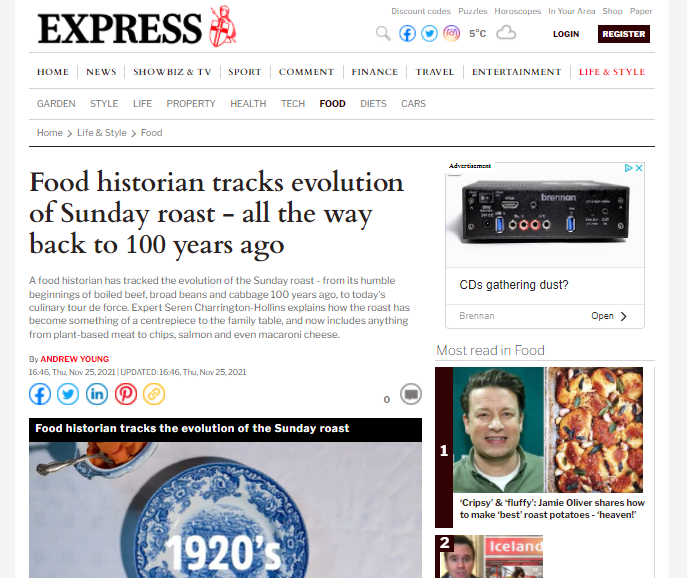Image resolution: width=687 pixels, height=578 pixels.
Task: Open Express Facebook page from header icon
Action: (x=407, y=33)
